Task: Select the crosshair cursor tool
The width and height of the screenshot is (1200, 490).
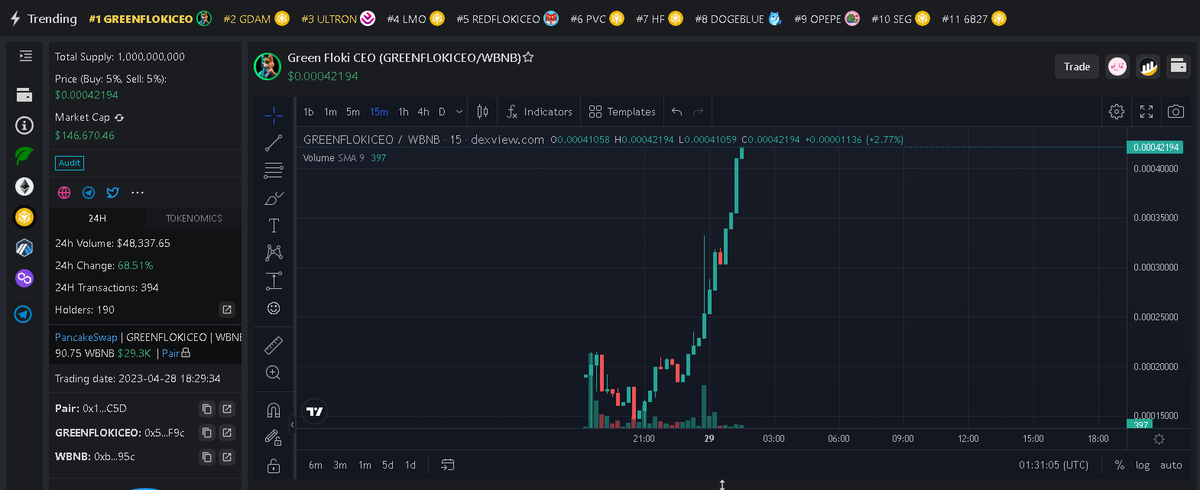Action: (273, 115)
